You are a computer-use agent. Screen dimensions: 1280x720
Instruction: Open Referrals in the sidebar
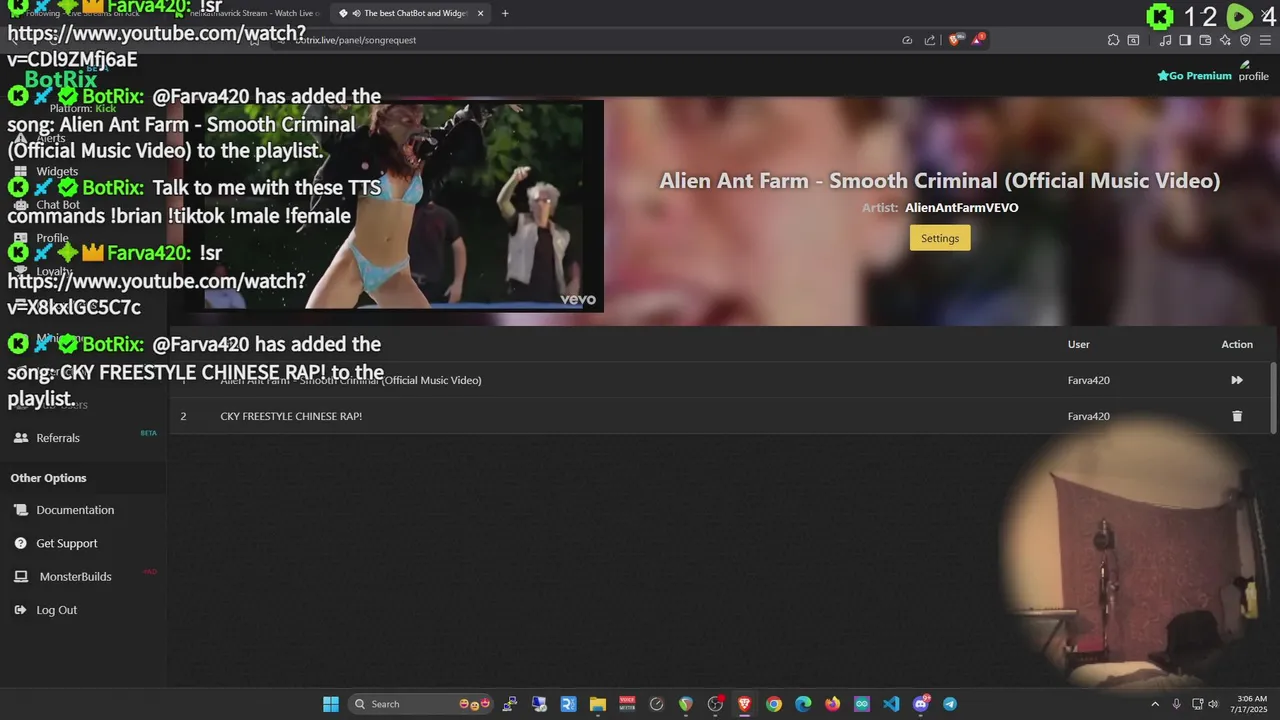(x=58, y=438)
